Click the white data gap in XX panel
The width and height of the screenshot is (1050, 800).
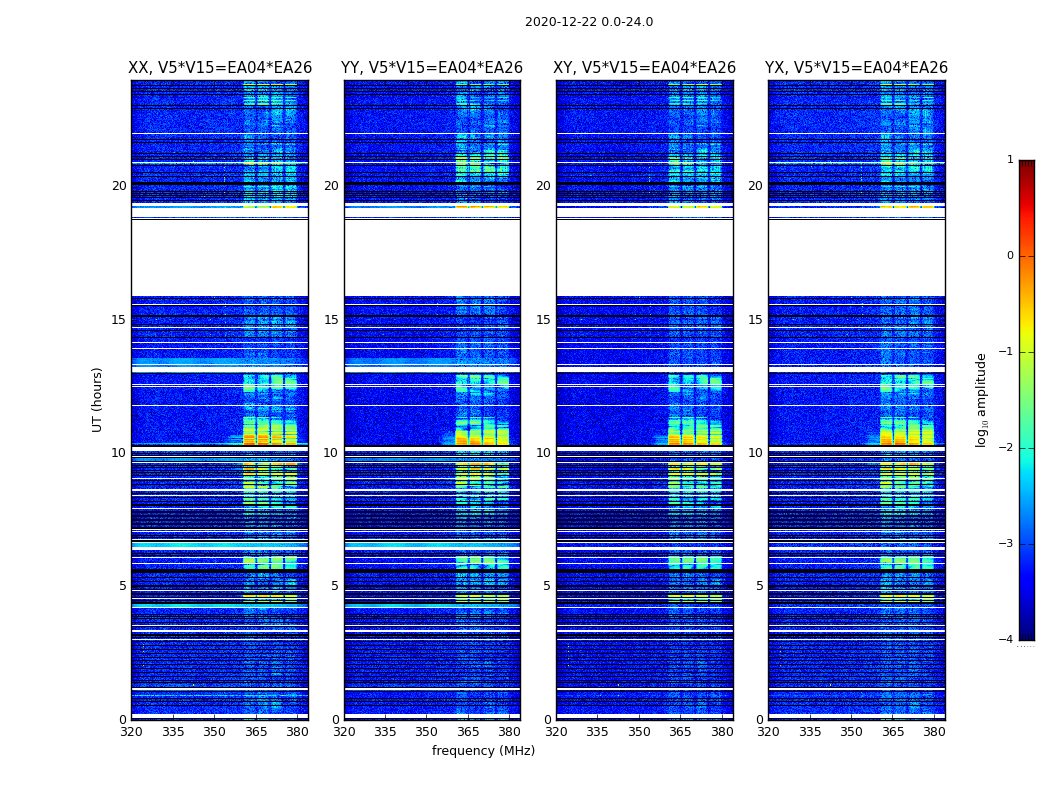(x=219, y=257)
